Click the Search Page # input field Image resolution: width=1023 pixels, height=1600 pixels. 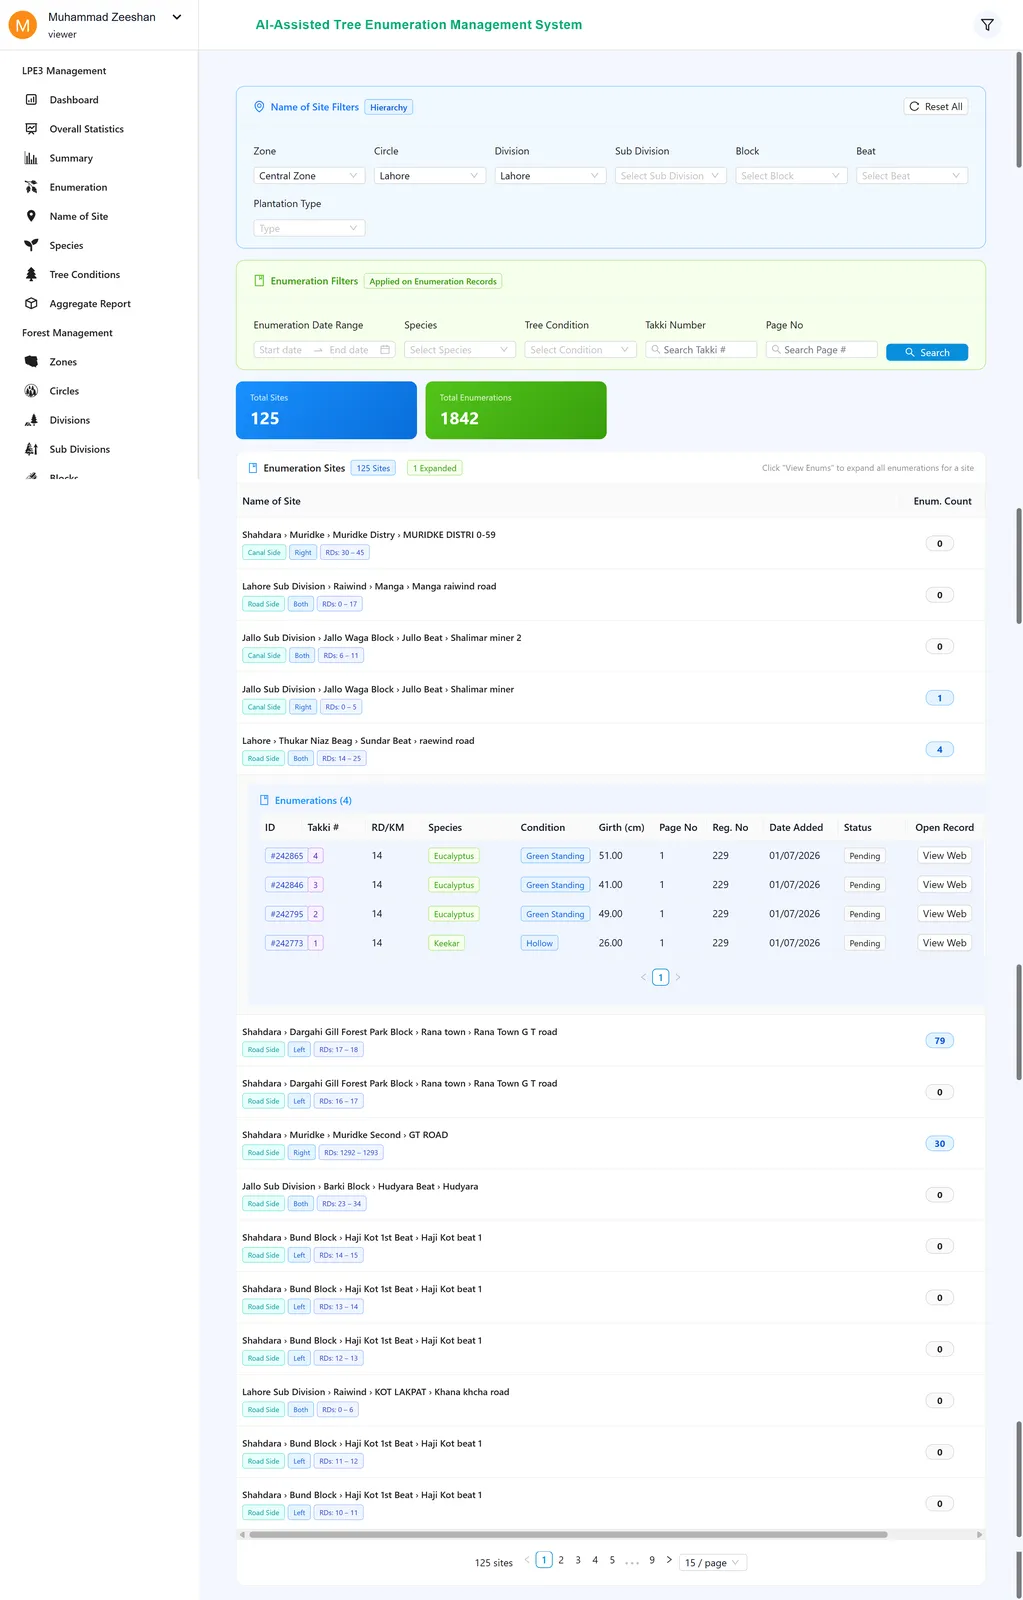click(x=821, y=350)
